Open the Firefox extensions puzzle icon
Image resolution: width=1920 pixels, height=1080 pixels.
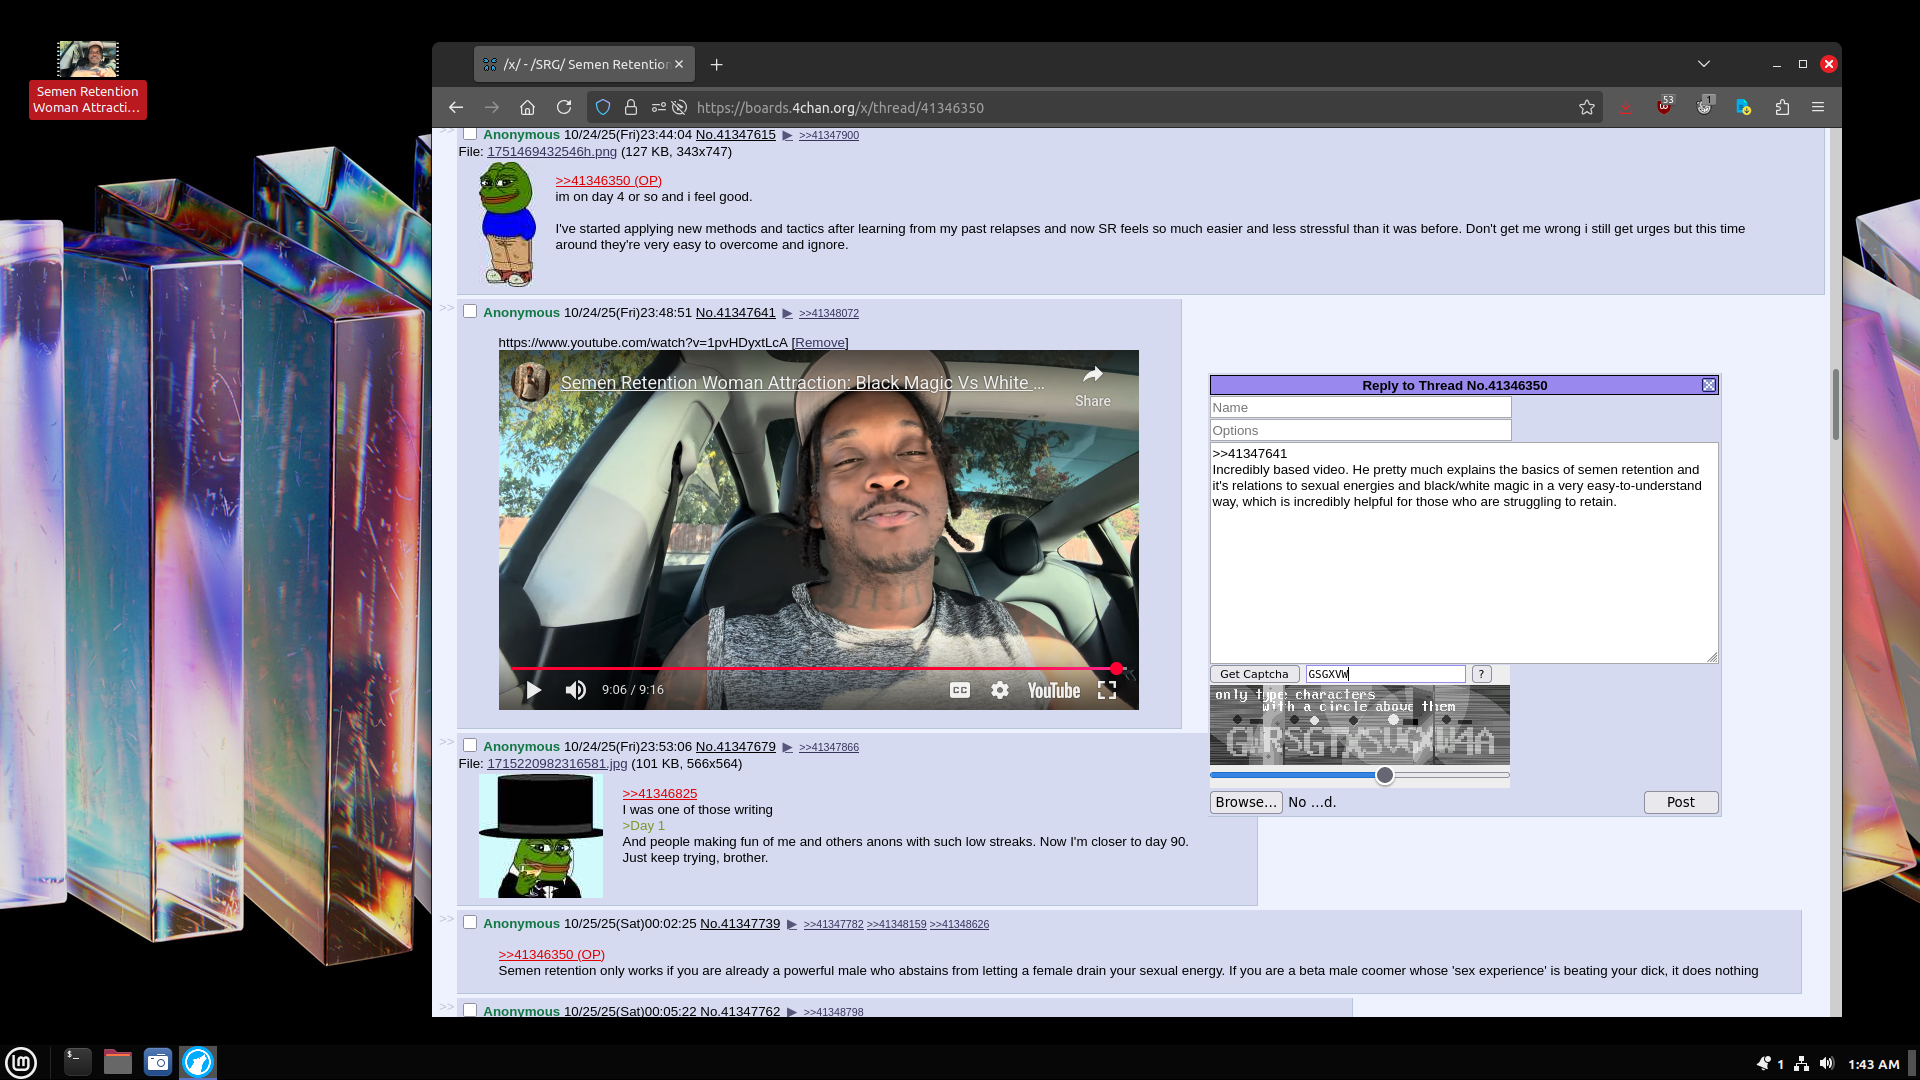1782,107
